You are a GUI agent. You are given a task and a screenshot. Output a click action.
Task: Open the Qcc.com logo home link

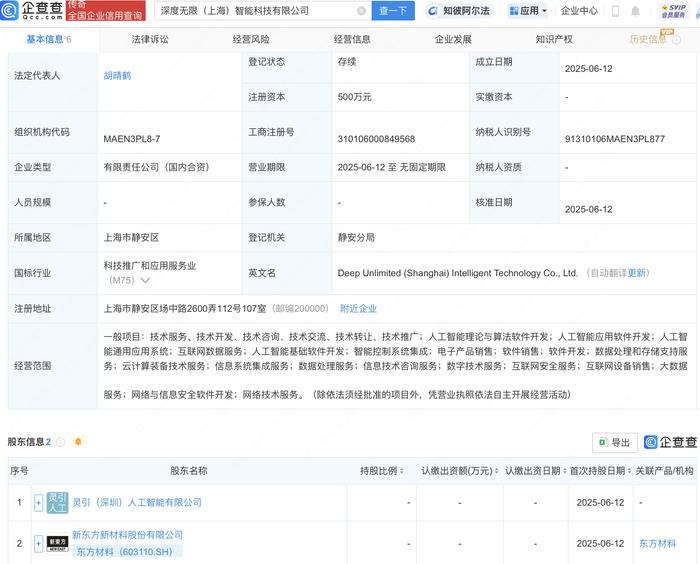(31, 10)
